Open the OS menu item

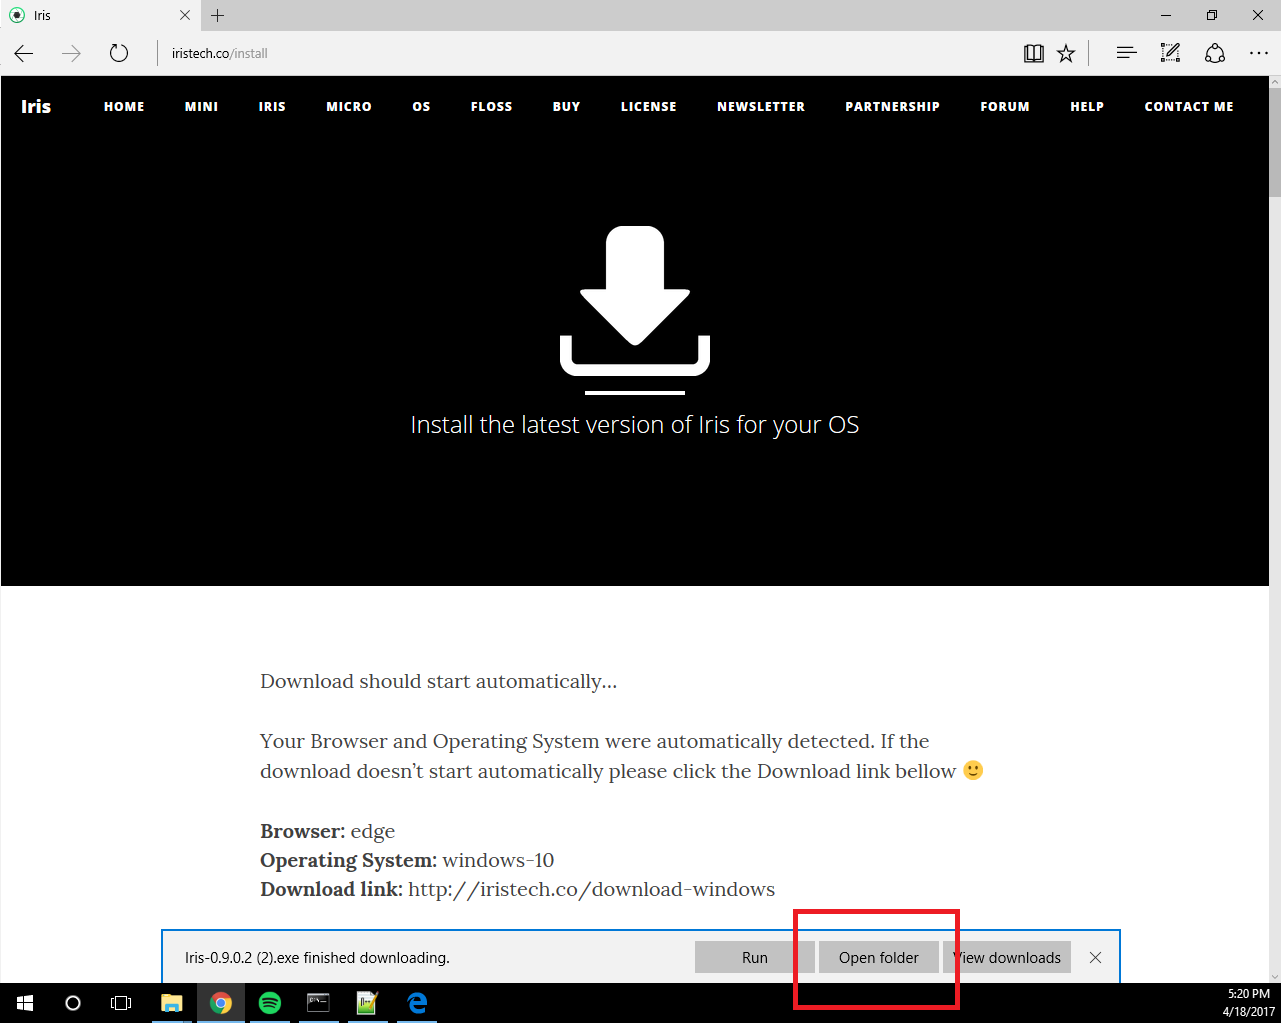coord(421,106)
